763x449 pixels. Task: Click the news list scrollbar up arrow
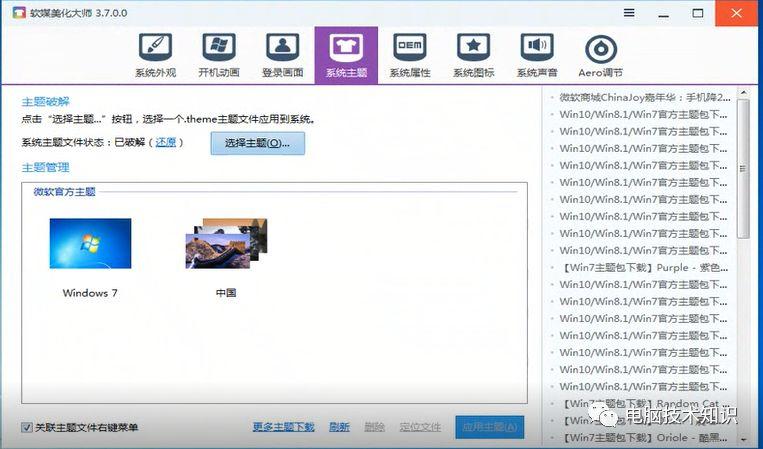[x=743, y=92]
